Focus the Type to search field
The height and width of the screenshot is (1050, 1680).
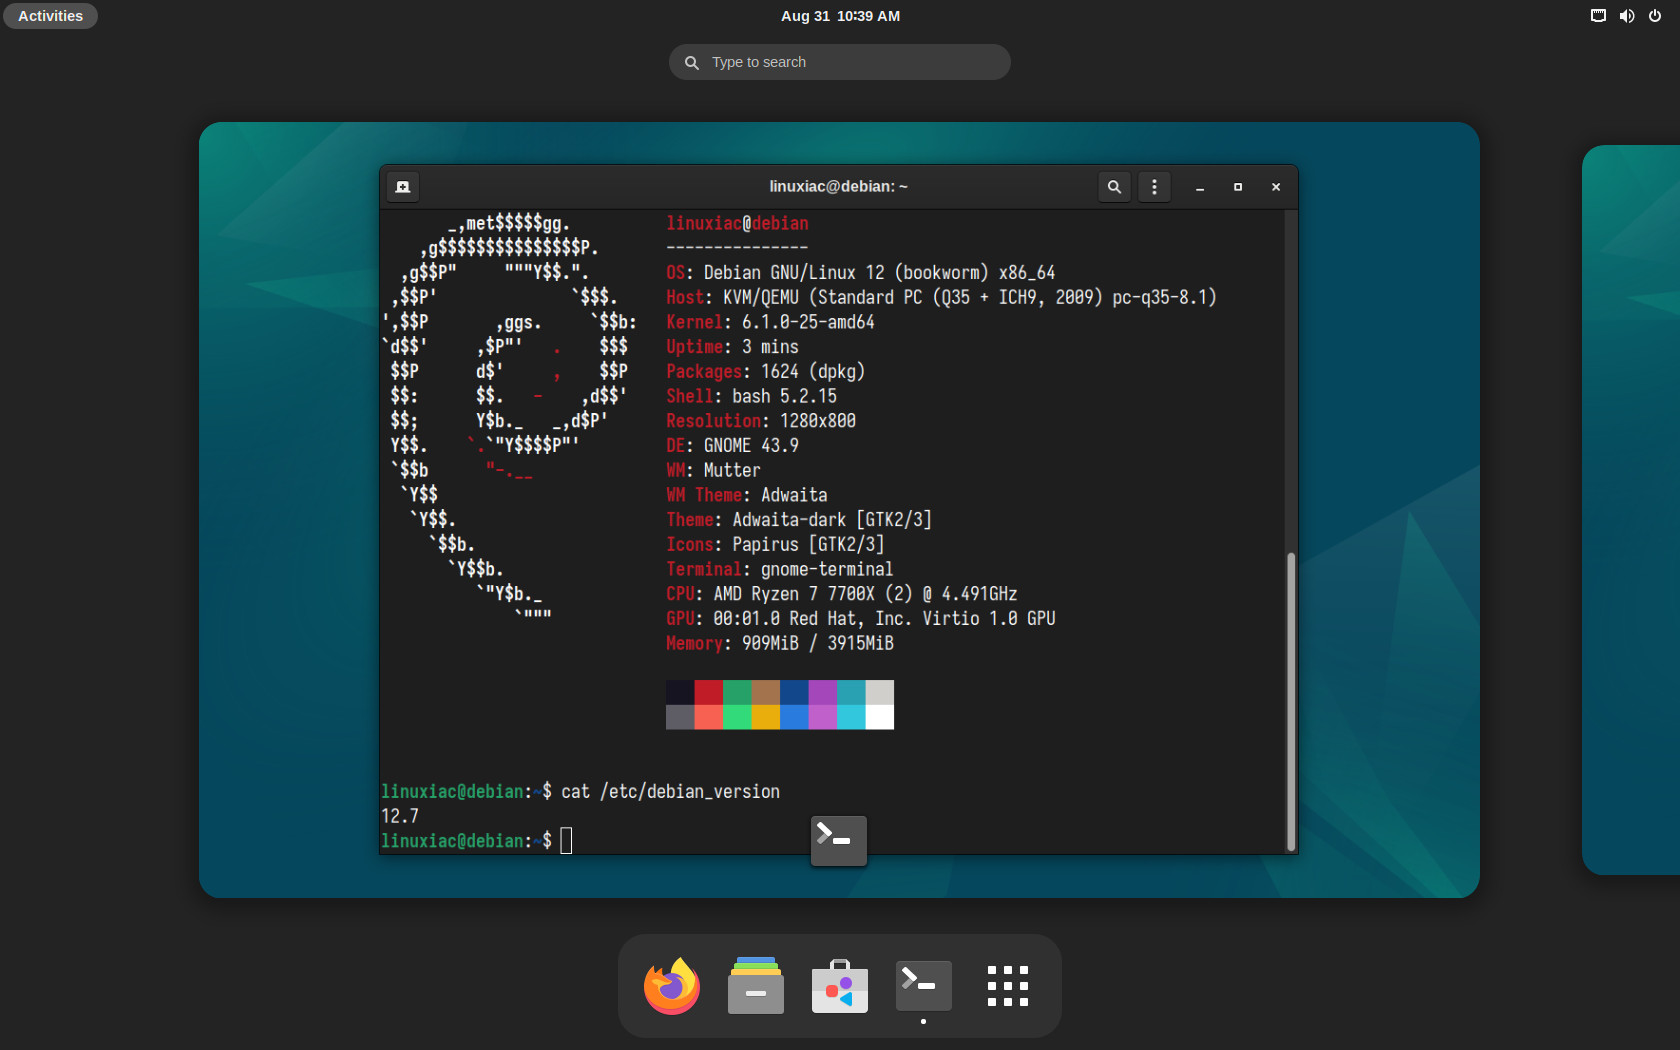[840, 62]
